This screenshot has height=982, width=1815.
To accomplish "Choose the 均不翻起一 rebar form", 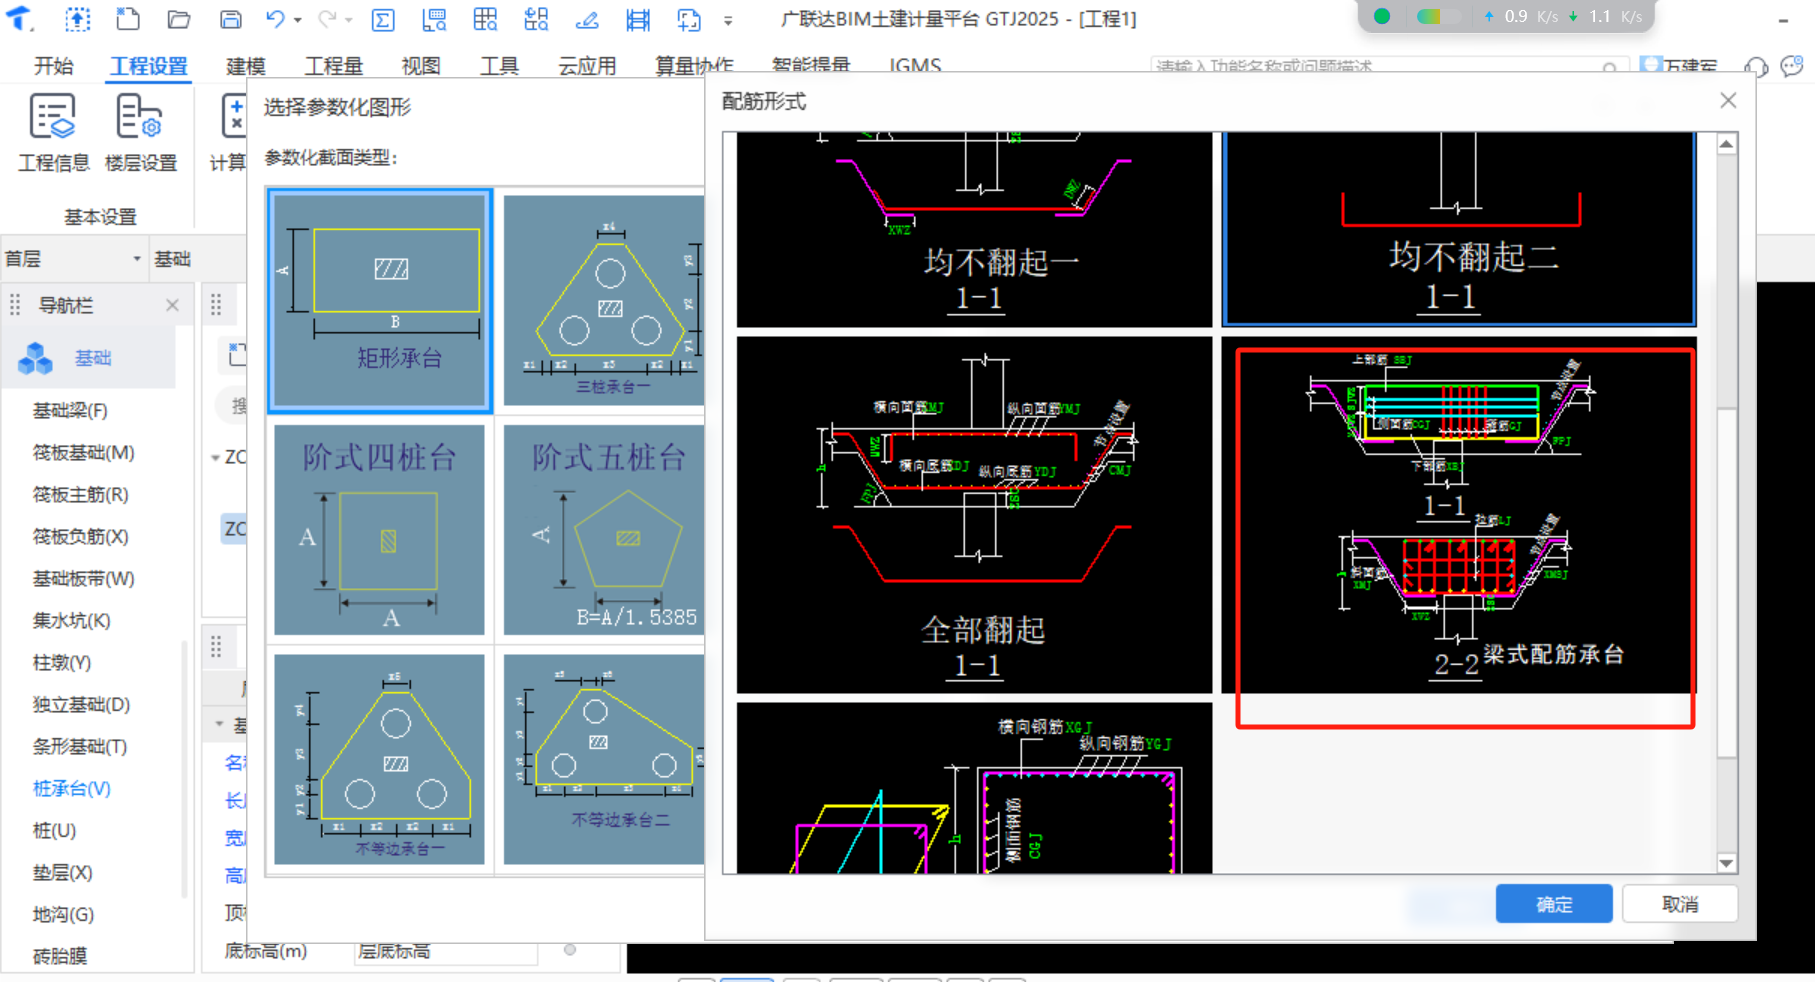I will pyautogui.click(x=974, y=230).
